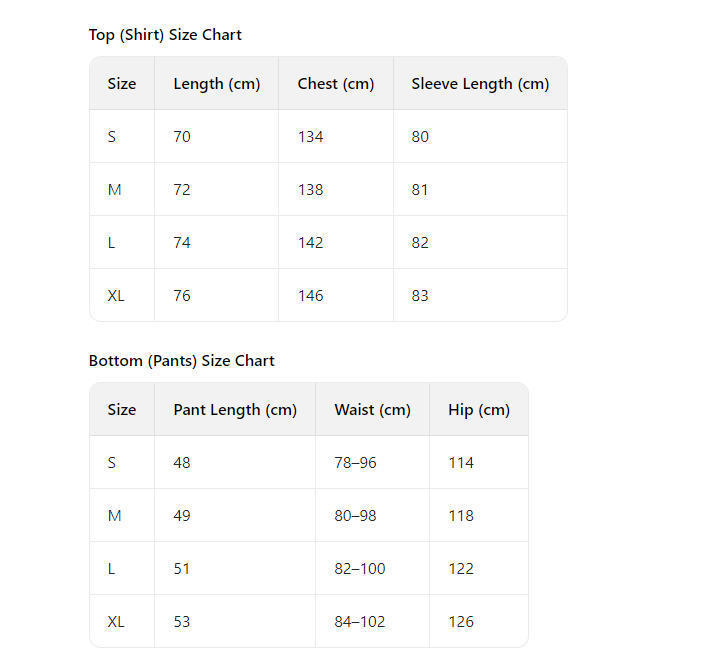The height and width of the screenshot is (661, 709).
Task: Click the Top (Shirt) Size Chart heading
Action: [165, 35]
